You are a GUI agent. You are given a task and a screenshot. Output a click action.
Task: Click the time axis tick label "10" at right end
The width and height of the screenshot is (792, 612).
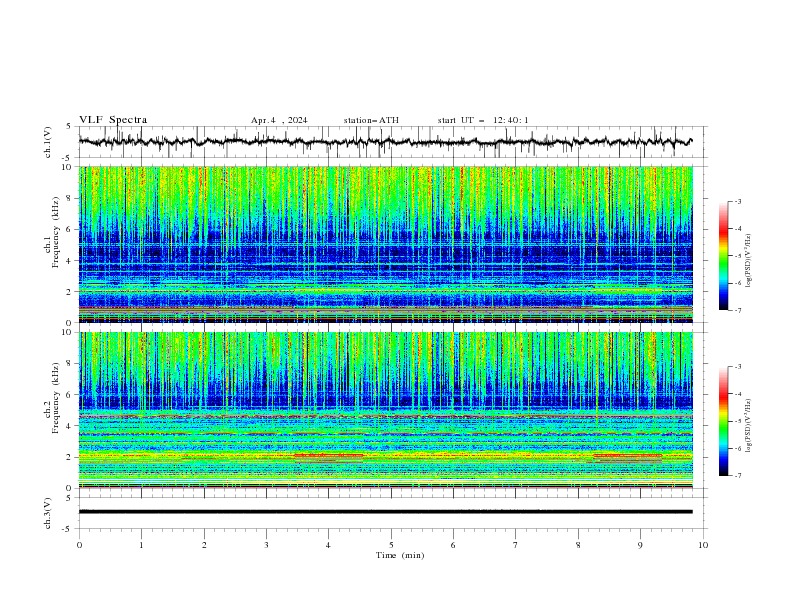pyautogui.click(x=703, y=545)
